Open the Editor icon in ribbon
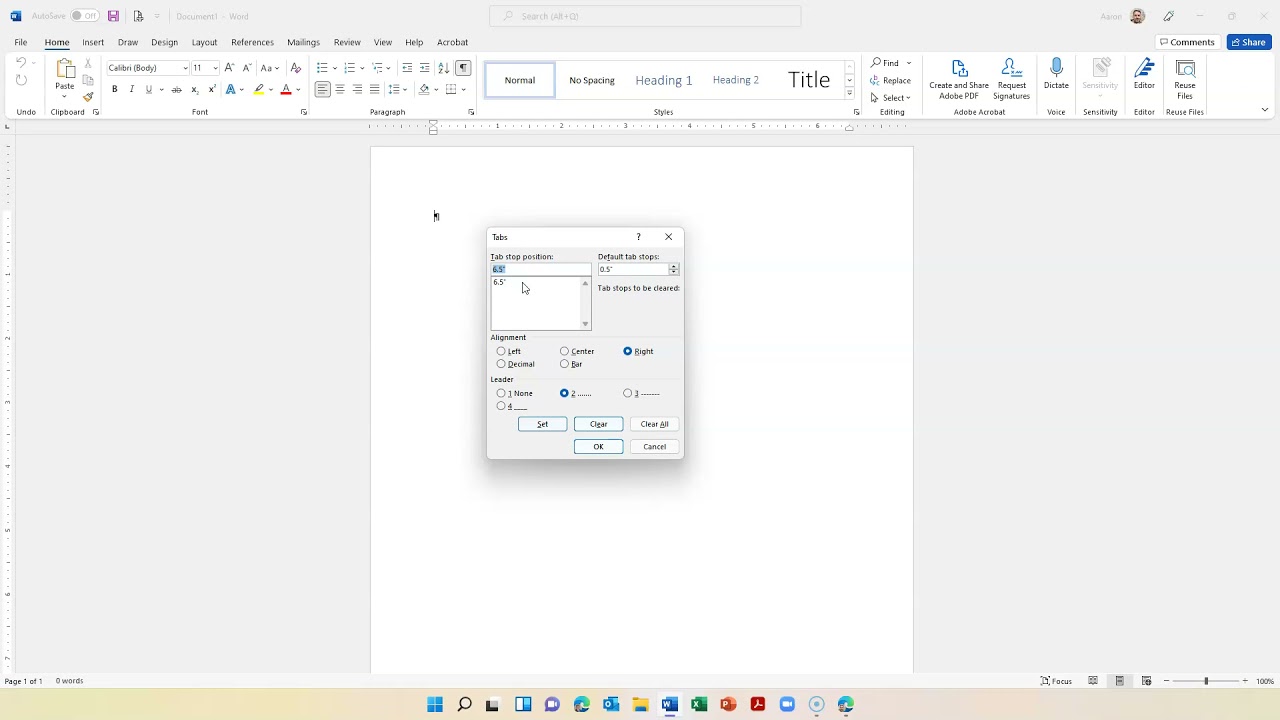The height and width of the screenshot is (720, 1280). [1144, 68]
